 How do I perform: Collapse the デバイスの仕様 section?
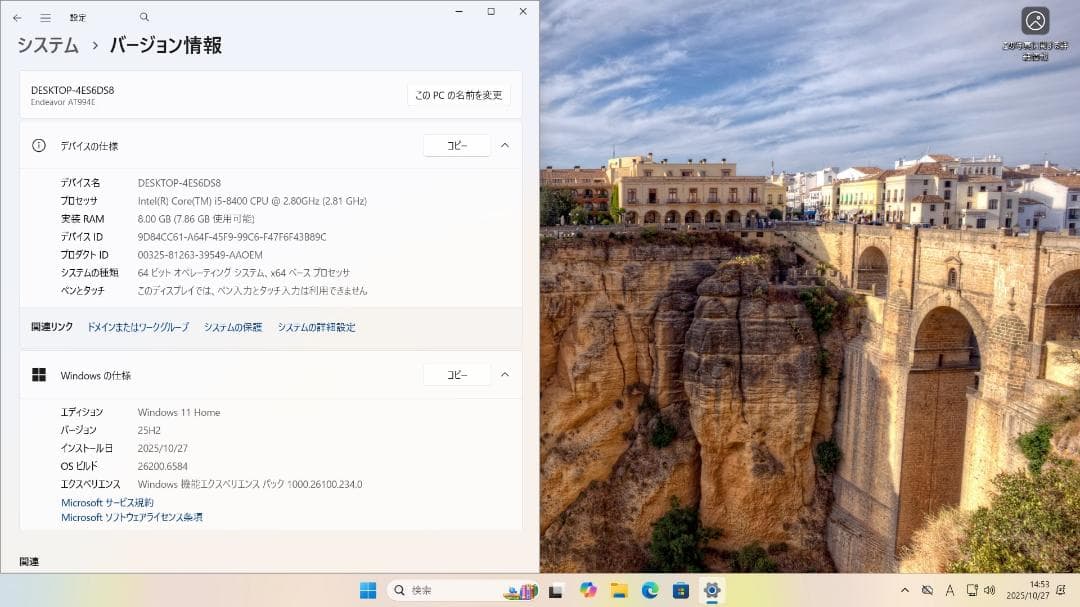505,145
